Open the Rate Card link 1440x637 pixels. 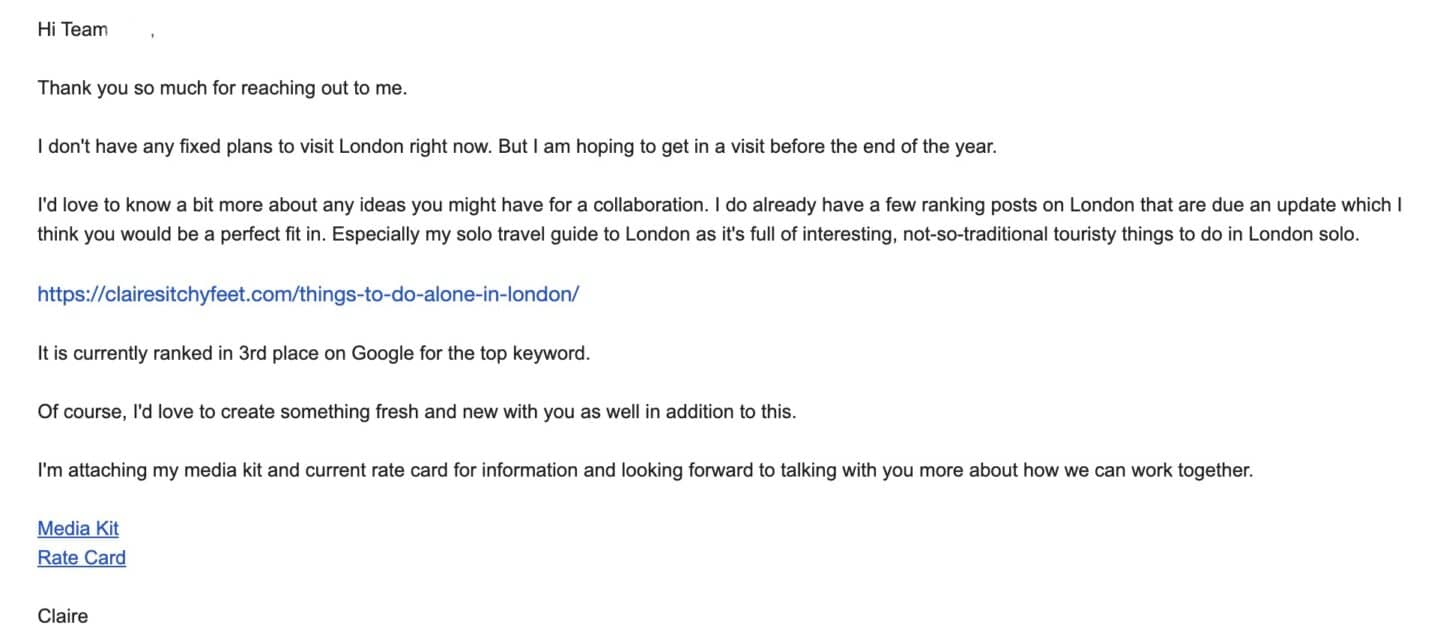(82, 557)
